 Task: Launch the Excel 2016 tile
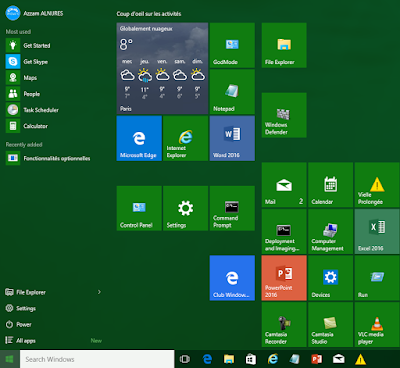[x=377, y=232]
